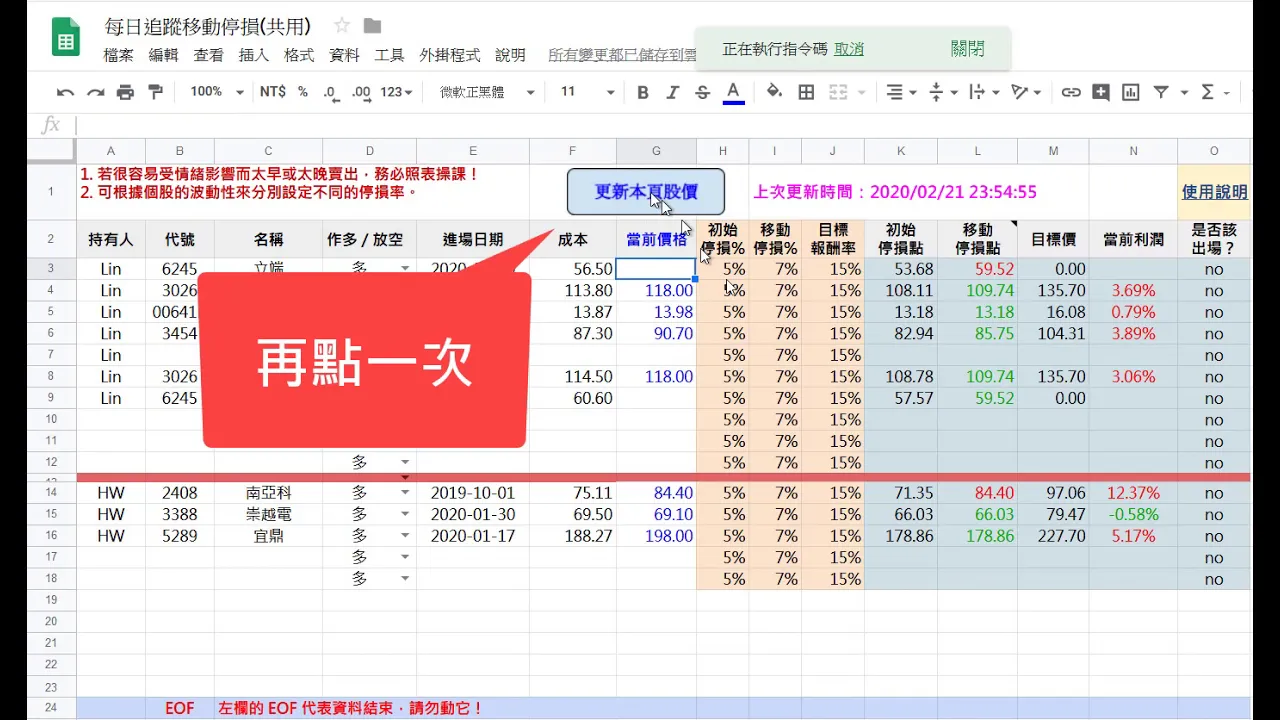Open vertical align dropdown
1280x720 pixels.
943,92
